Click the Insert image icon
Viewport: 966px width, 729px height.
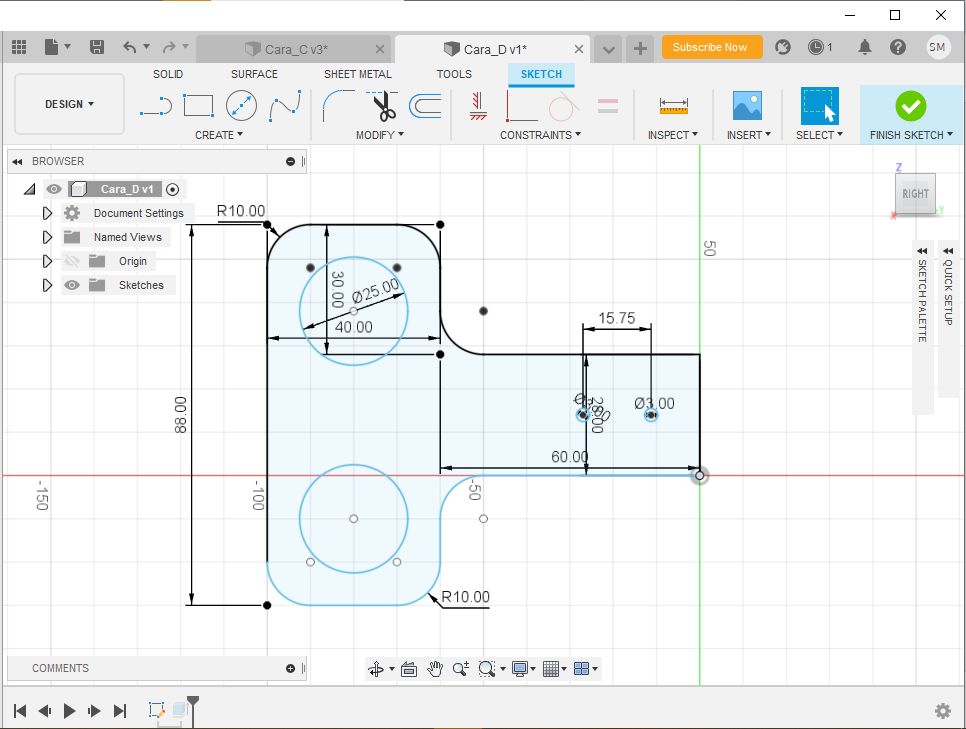(x=747, y=105)
